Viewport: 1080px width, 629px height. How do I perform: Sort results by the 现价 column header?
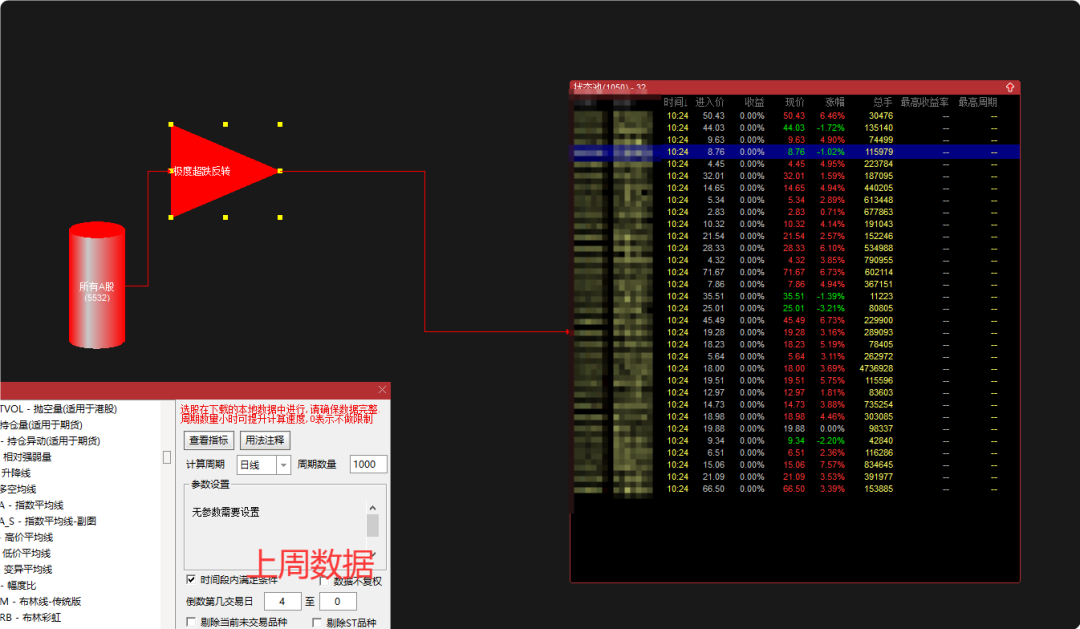click(794, 102)
